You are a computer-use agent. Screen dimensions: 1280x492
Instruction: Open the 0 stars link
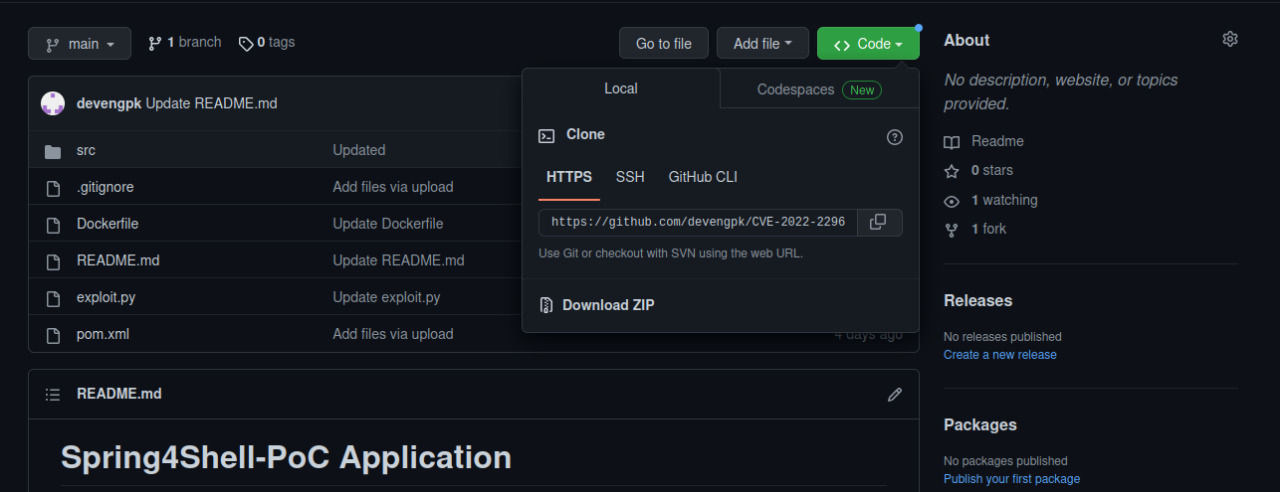point(992,170)
